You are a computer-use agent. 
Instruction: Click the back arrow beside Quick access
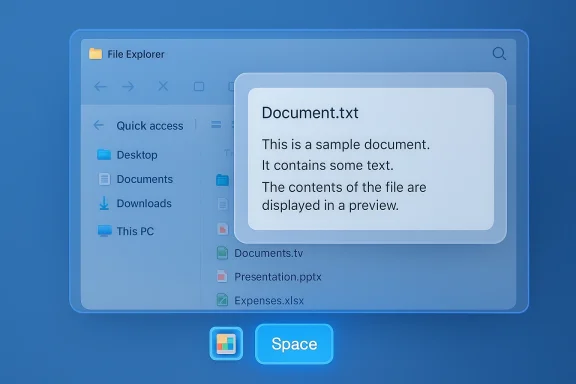[98, 125]
